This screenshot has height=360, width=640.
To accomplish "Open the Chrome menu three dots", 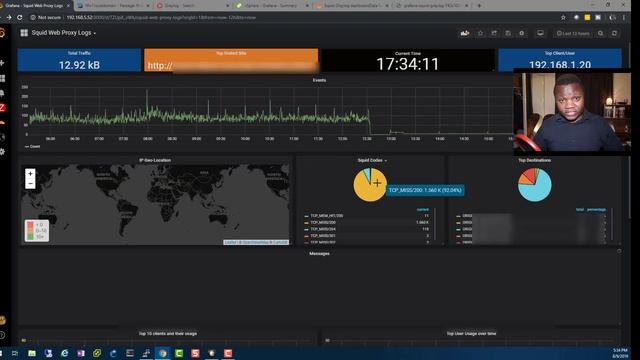I will click(624, 18).
